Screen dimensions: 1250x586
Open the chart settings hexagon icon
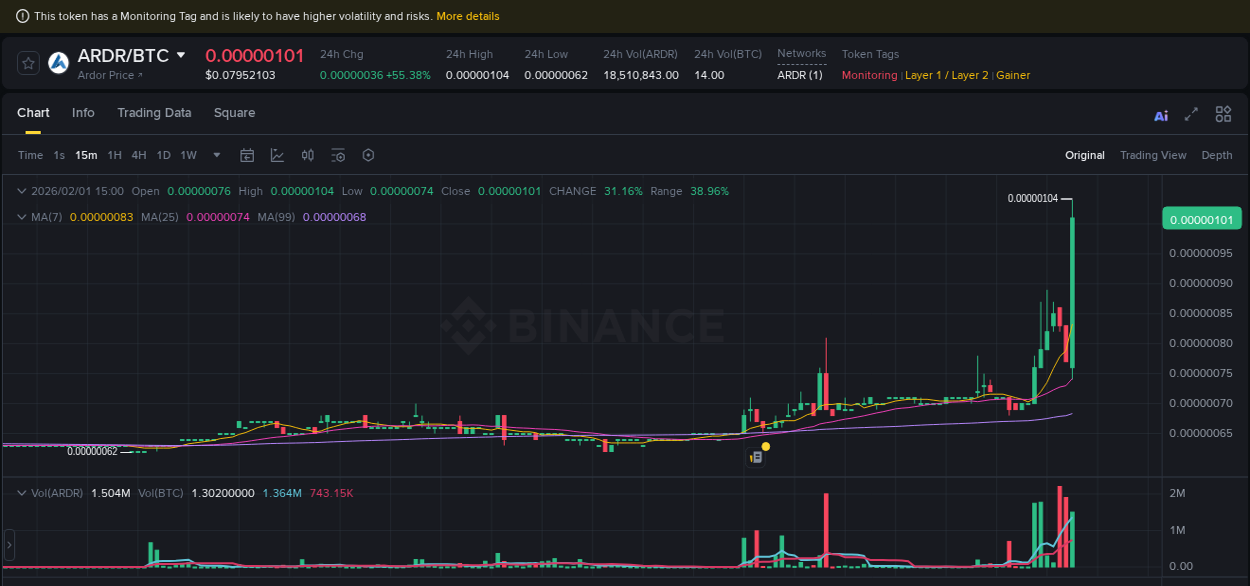[368, 155]
